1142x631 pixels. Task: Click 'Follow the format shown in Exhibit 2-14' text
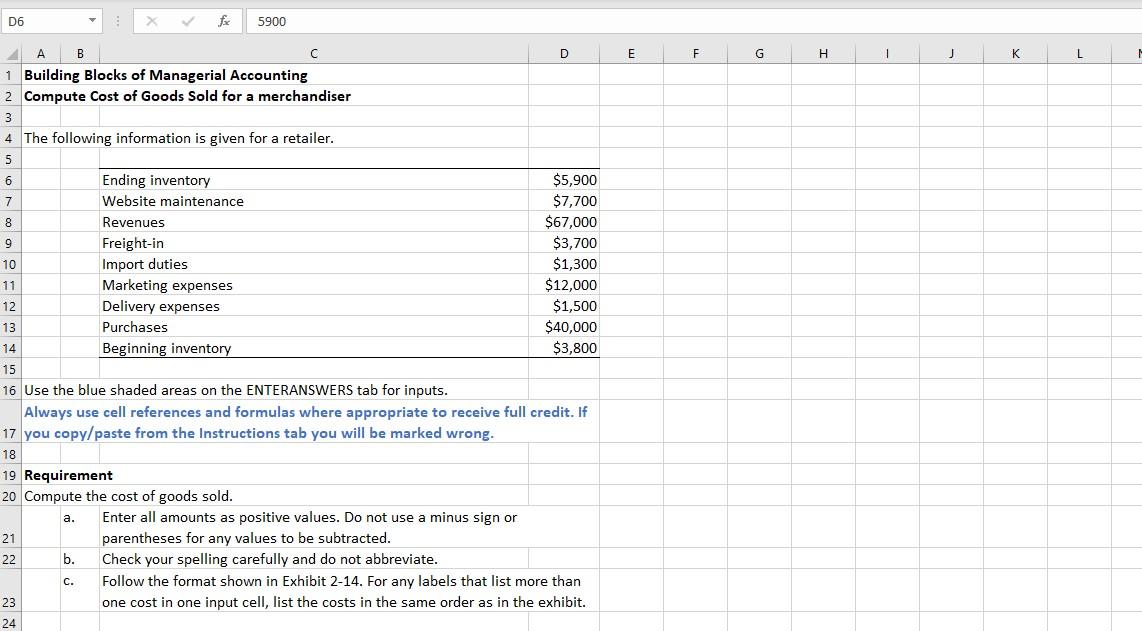point(344,592)
